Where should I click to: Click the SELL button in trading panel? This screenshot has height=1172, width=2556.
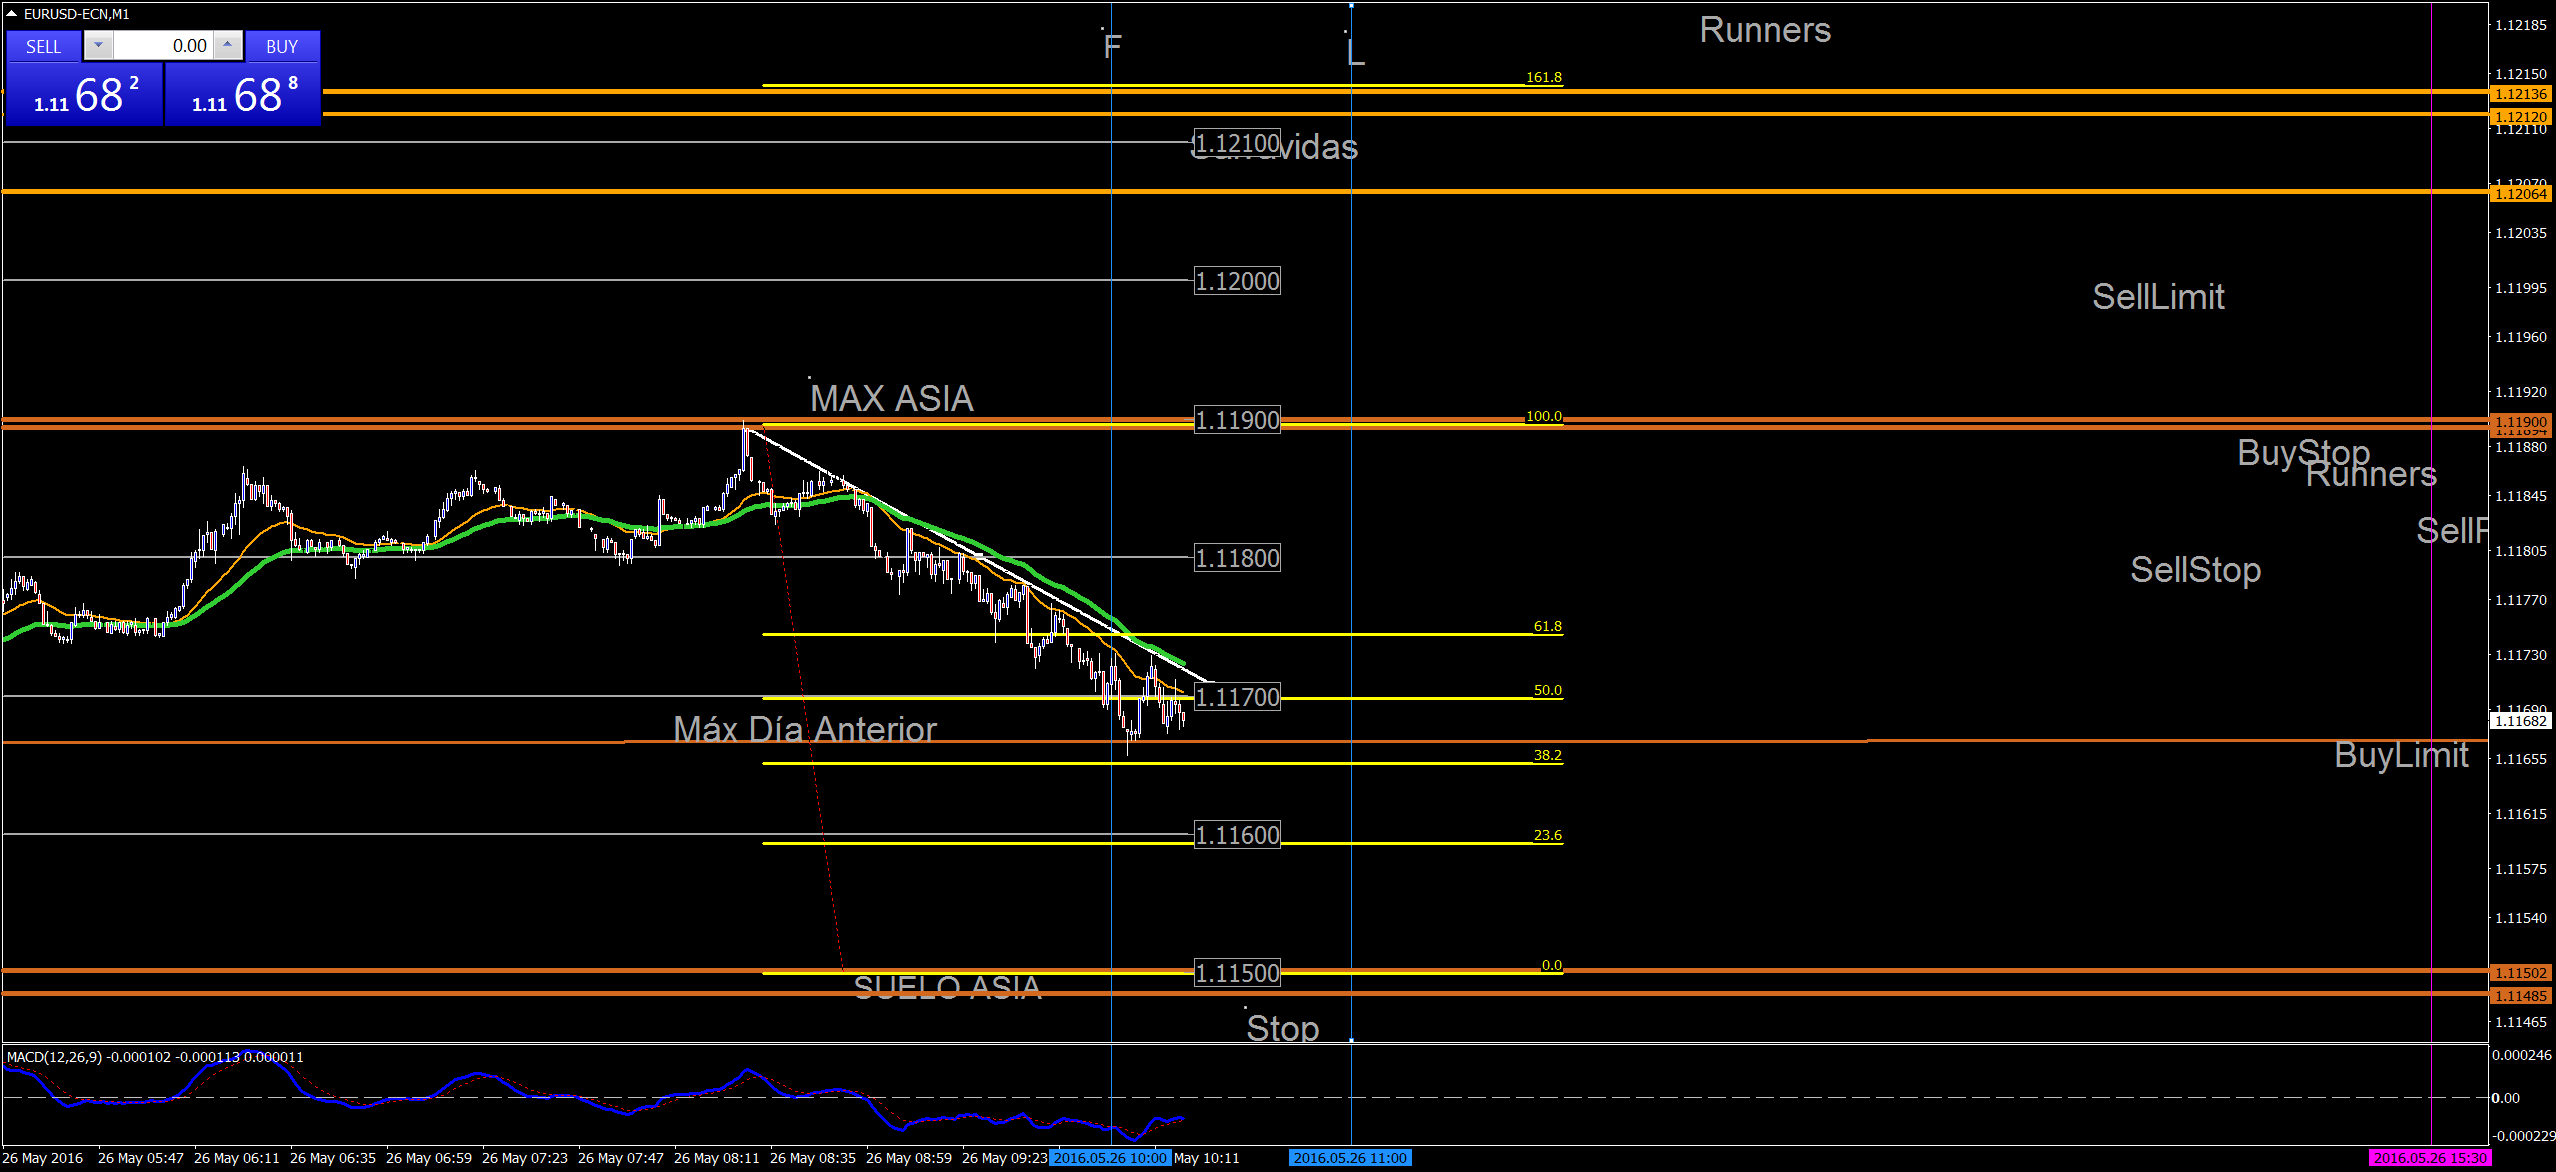coord(43,46)
